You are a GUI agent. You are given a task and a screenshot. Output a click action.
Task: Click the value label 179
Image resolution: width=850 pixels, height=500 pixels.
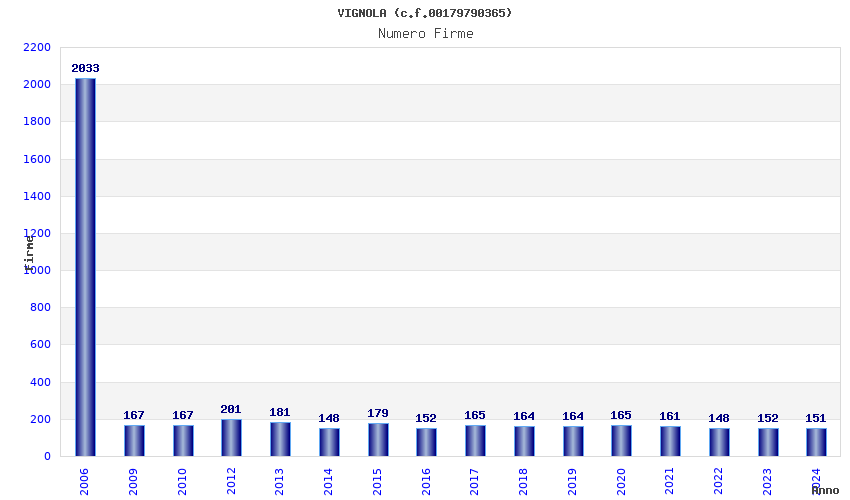(x=378, y=414)
